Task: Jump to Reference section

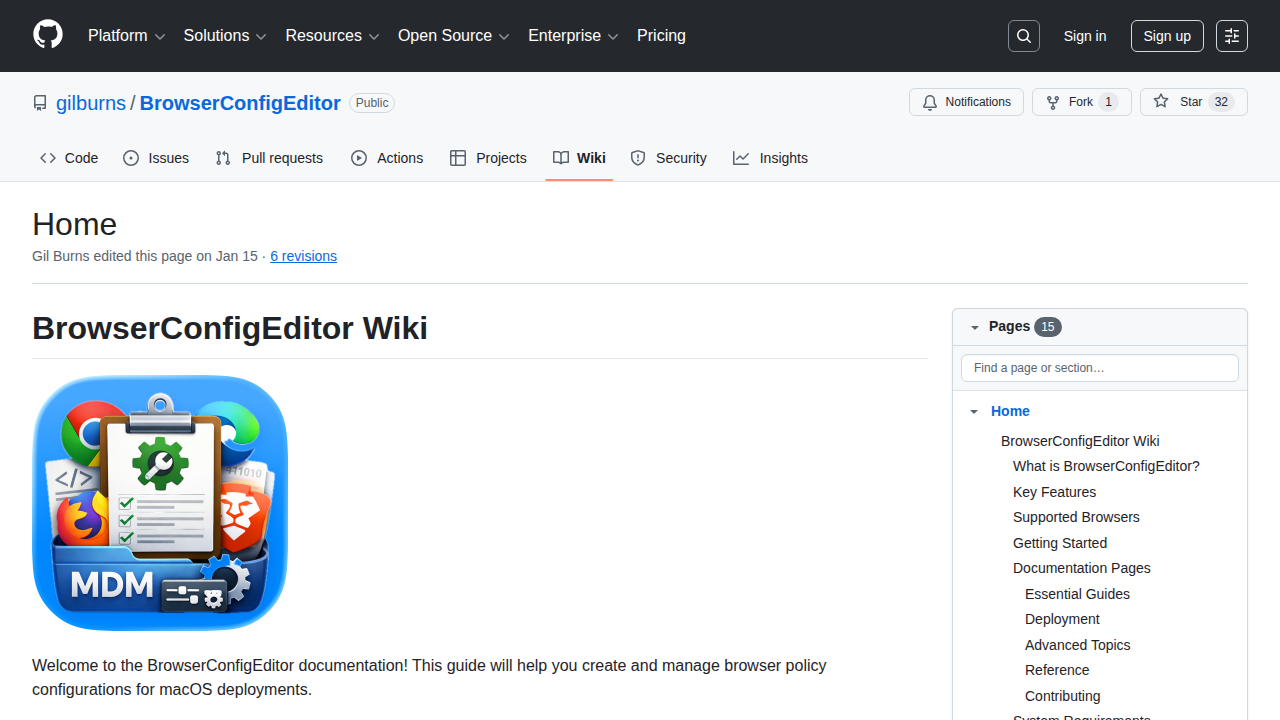Action: [1057, 670]
